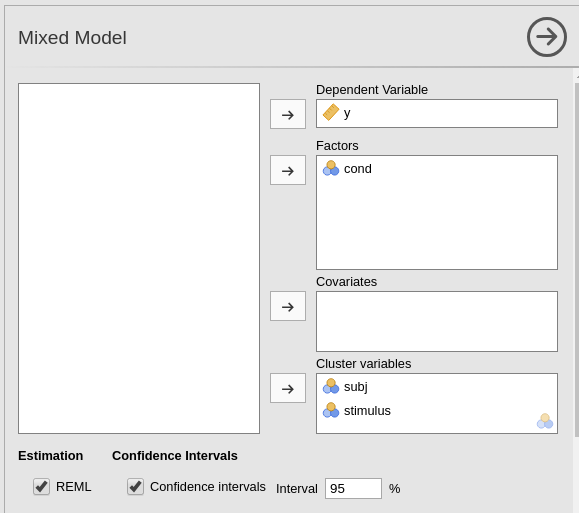Click the Interval percentage field
This screenshot has height=513, width=579.
click(353, 488)
